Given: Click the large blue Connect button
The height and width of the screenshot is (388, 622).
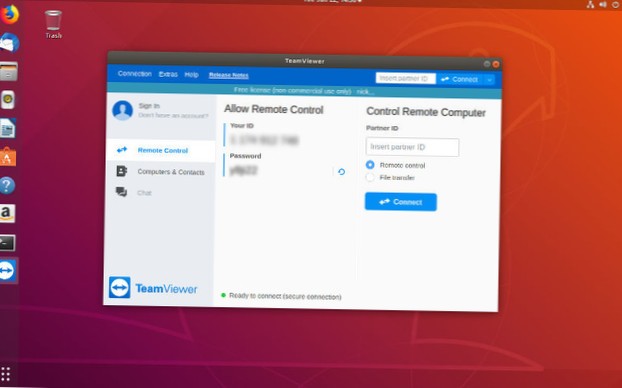Looking at the screenshot, I should coord(401,202).
